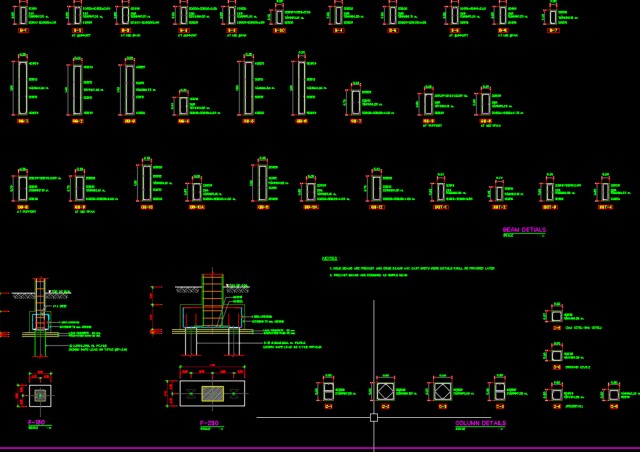Click the B-7 beam section label
The height and width of the screenshot is (452, 640).
tap(553, 30)
